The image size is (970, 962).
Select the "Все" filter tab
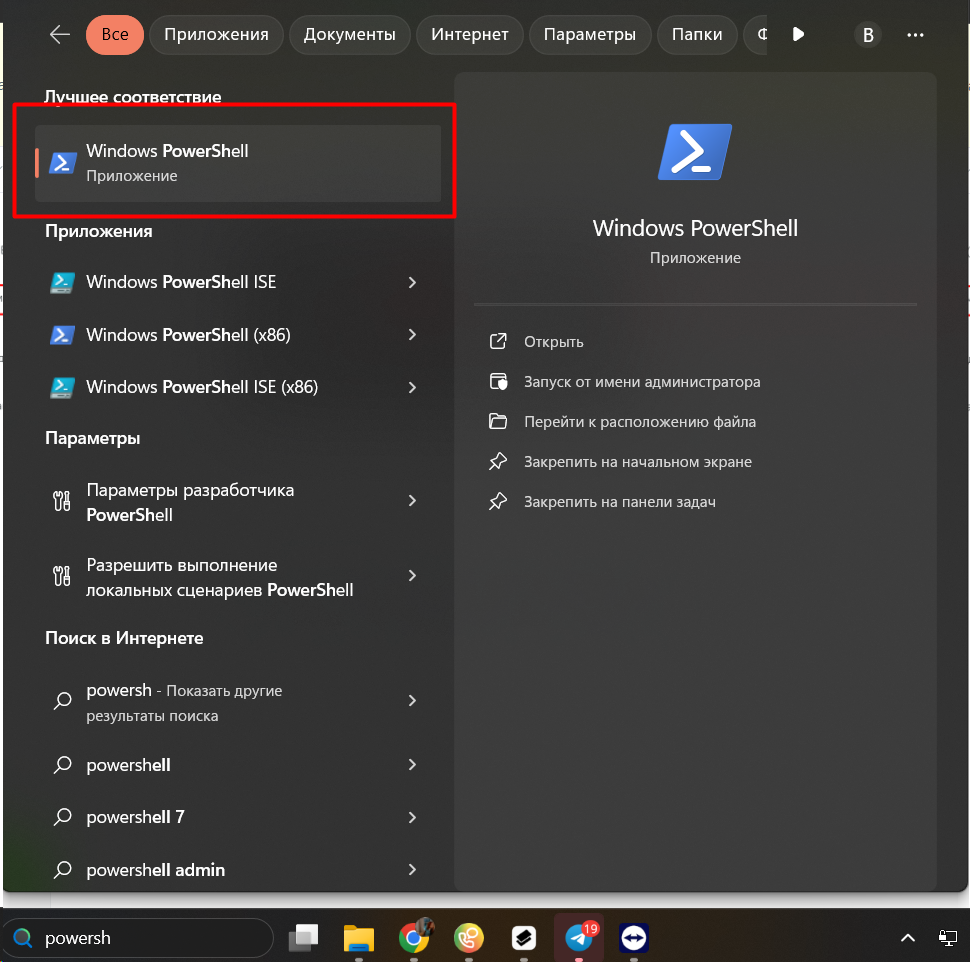pyautogui.click(x=115, y=35)
